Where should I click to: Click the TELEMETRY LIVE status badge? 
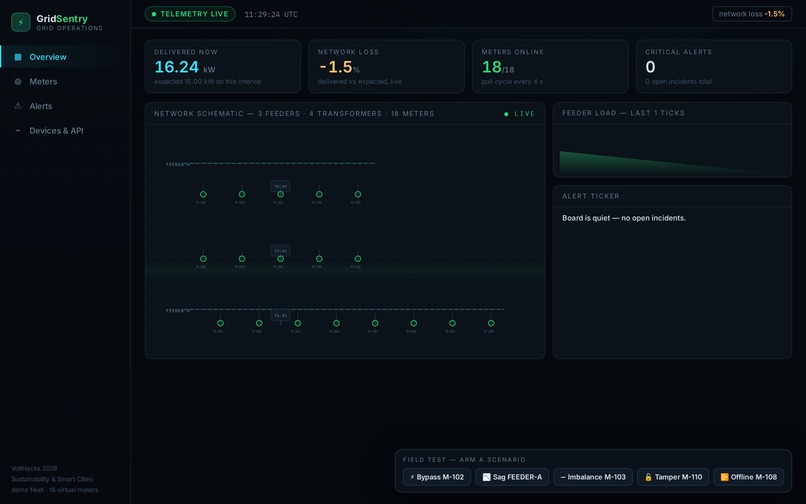tap(190, 14)
